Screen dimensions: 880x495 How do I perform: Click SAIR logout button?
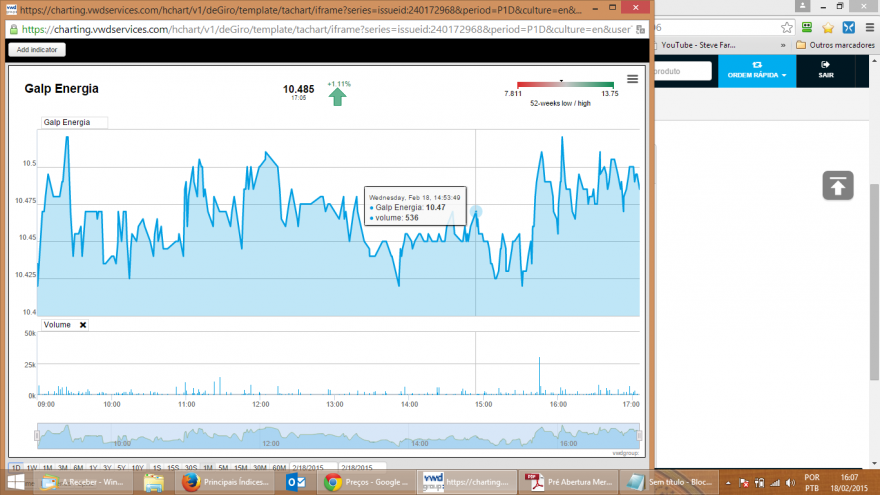click(x=826, y=71)
